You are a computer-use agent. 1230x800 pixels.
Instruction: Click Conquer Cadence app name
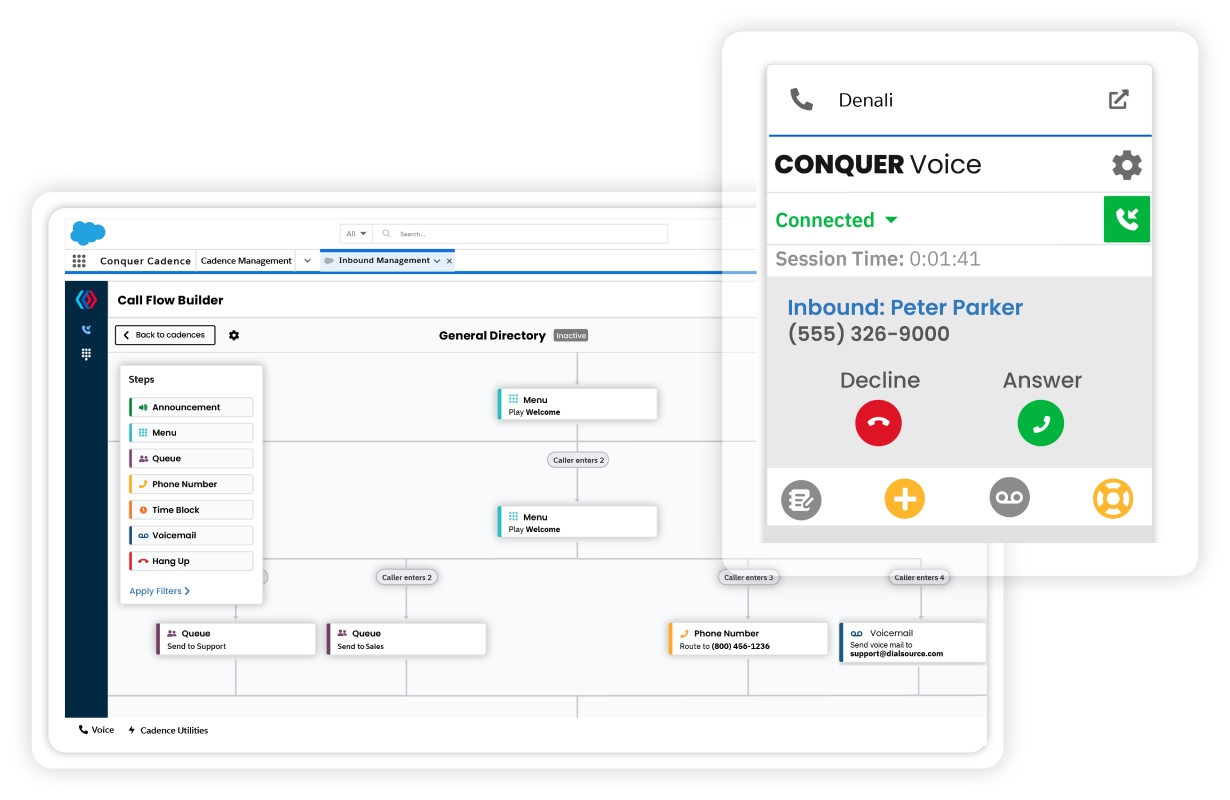(x=145, y=261)
